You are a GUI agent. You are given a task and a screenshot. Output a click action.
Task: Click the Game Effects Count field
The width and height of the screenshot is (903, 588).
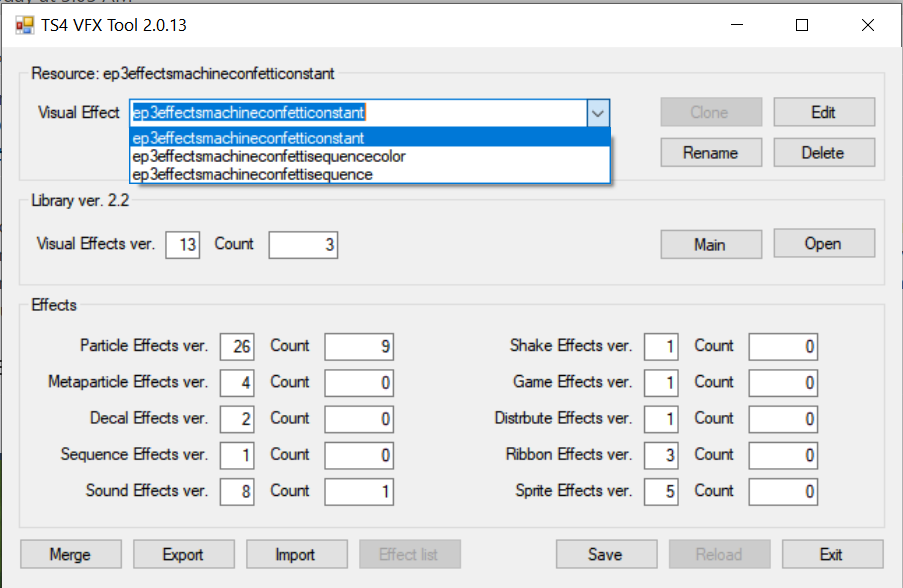pos(783,382)
